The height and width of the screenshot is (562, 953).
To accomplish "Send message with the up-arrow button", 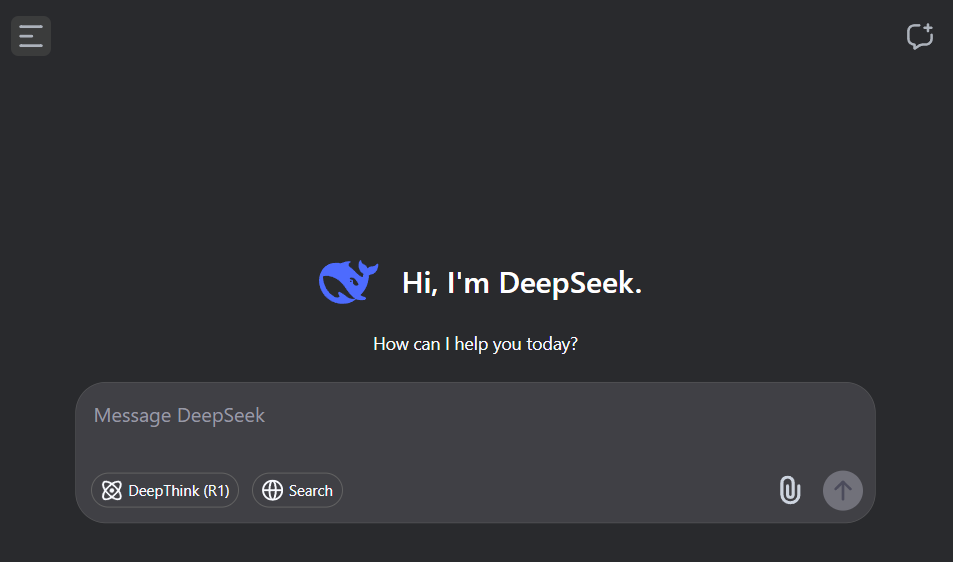I will [x=842, y=490].
